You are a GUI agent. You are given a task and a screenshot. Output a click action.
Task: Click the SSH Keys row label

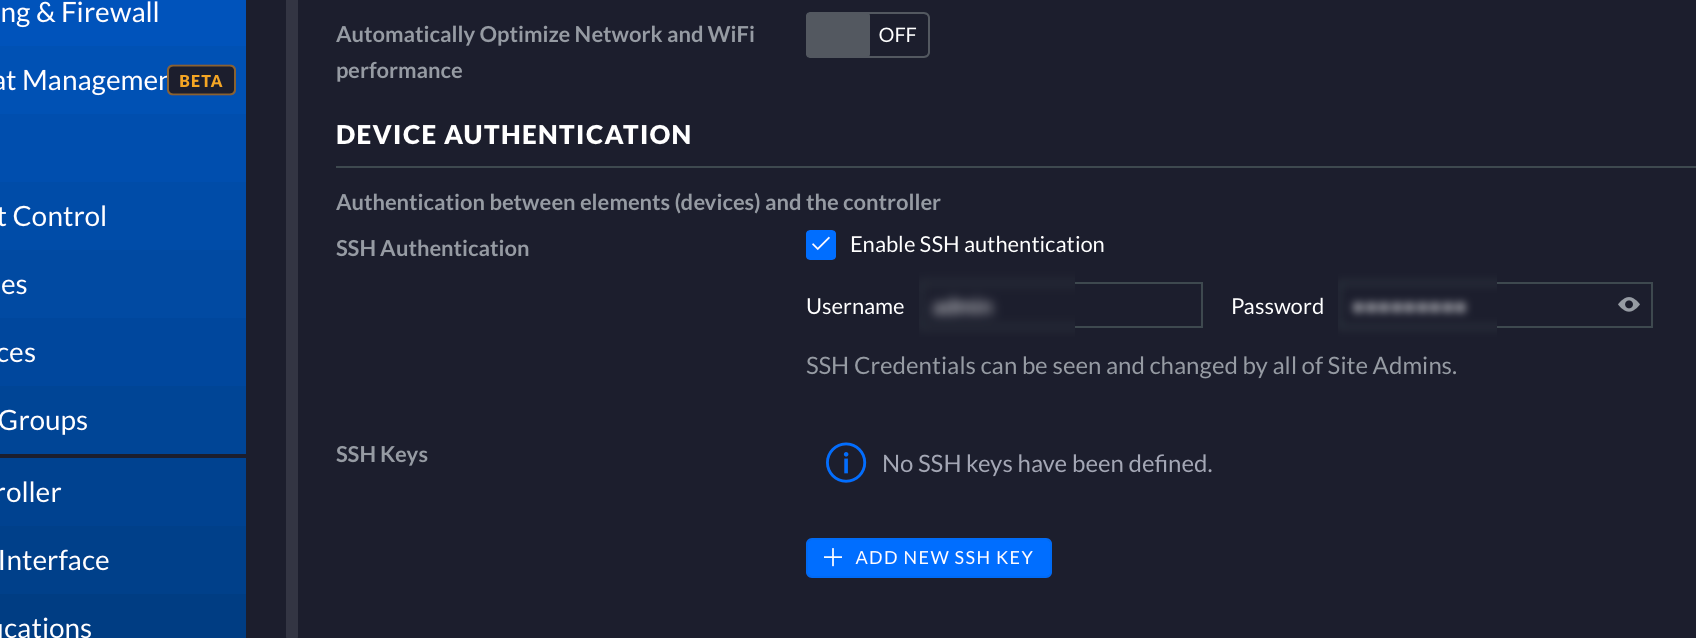(382, 455)
